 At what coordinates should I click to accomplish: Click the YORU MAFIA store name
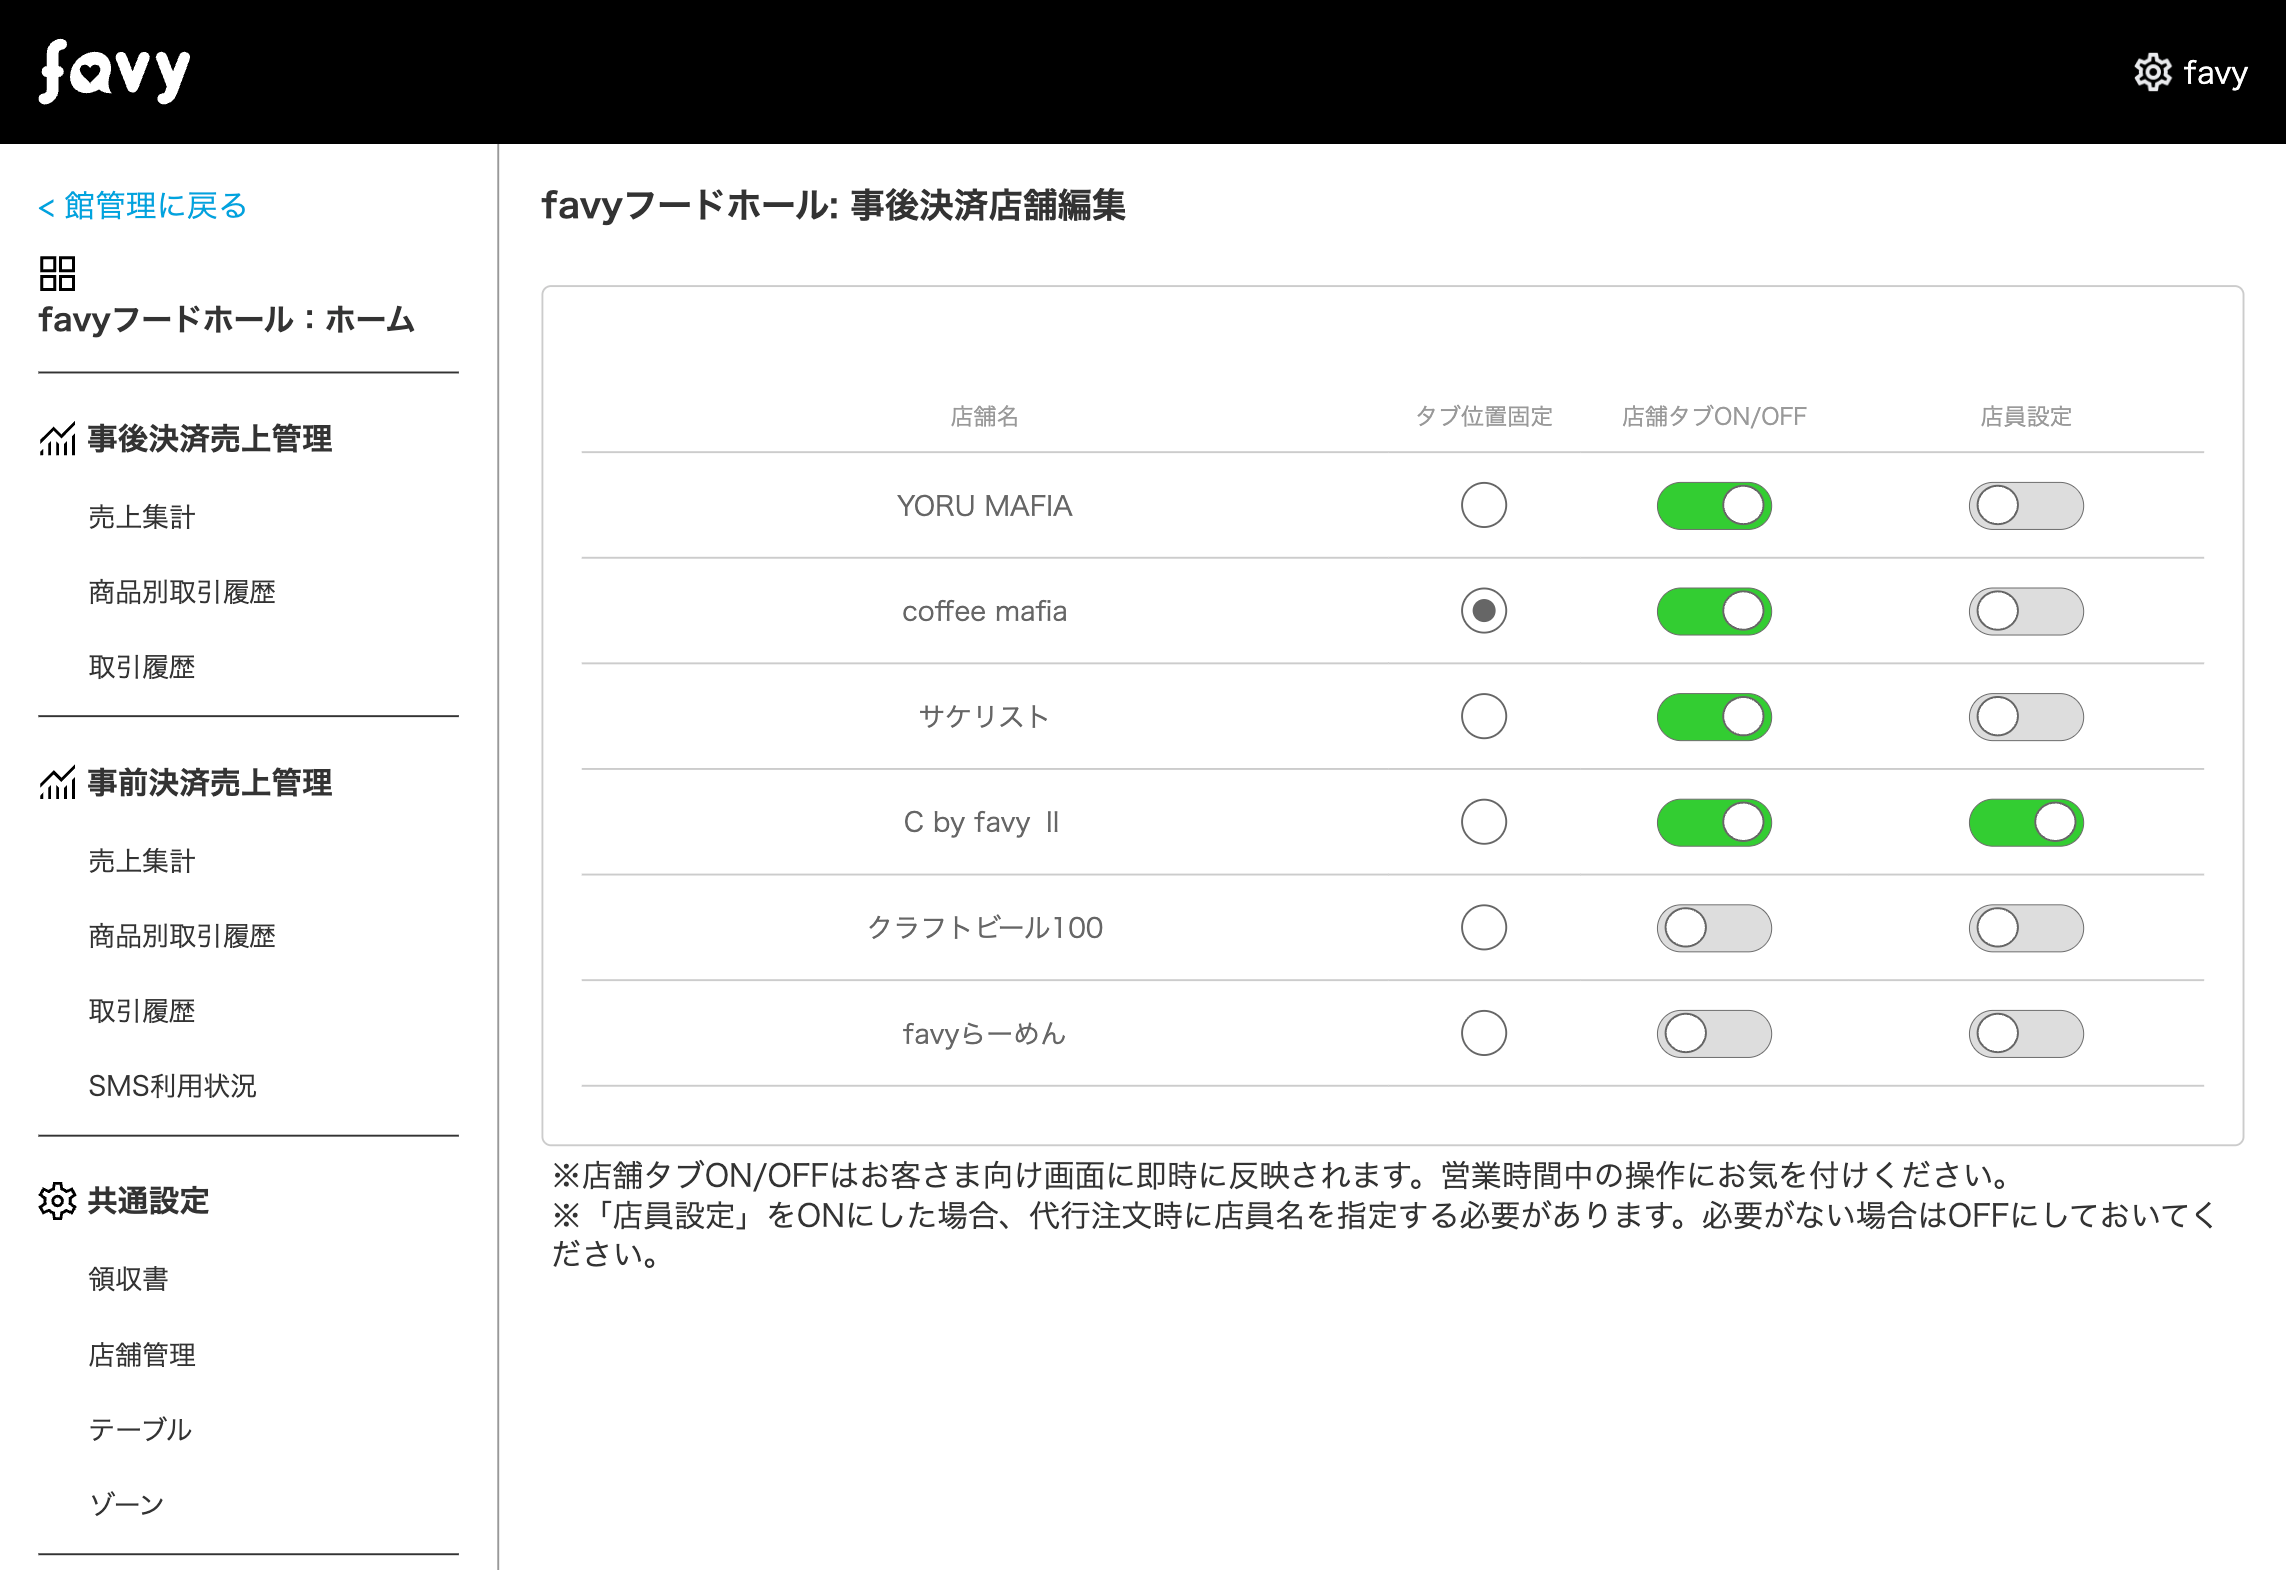pyautogui.click(x=984, y=506)
